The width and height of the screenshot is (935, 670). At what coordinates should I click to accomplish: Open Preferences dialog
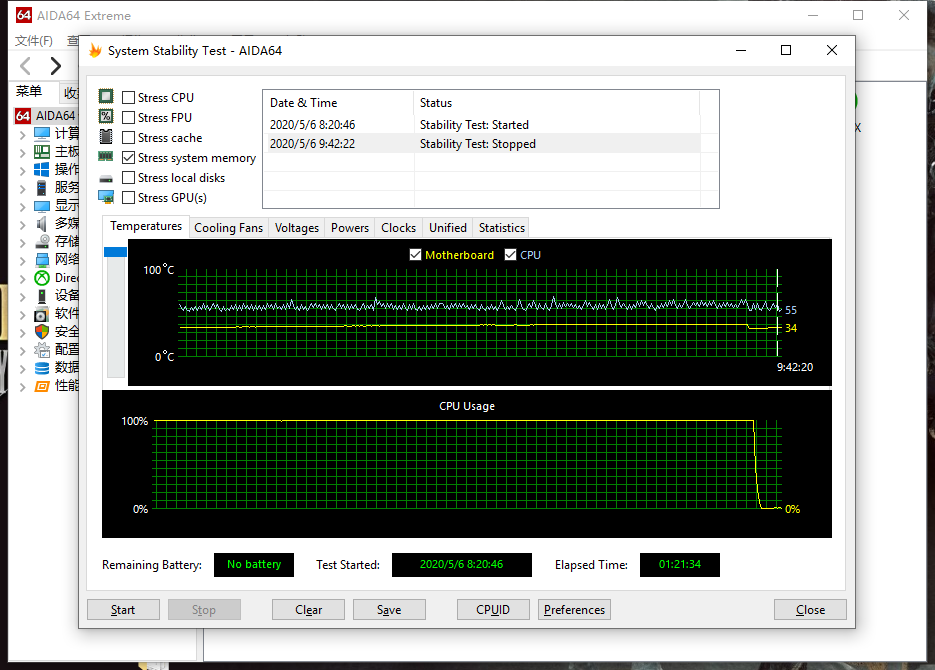click(x=574, y=610)
